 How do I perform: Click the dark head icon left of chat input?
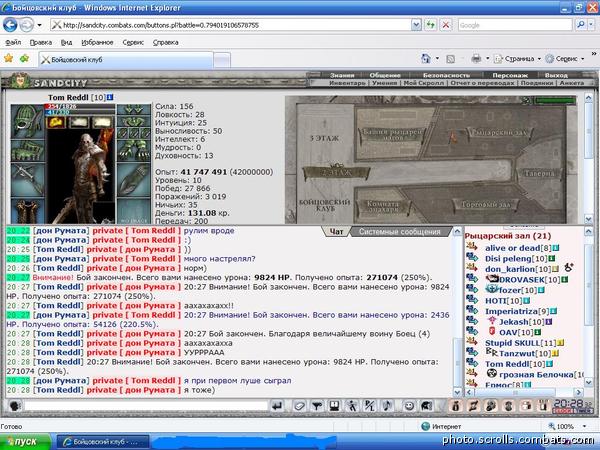pos(14,406)
